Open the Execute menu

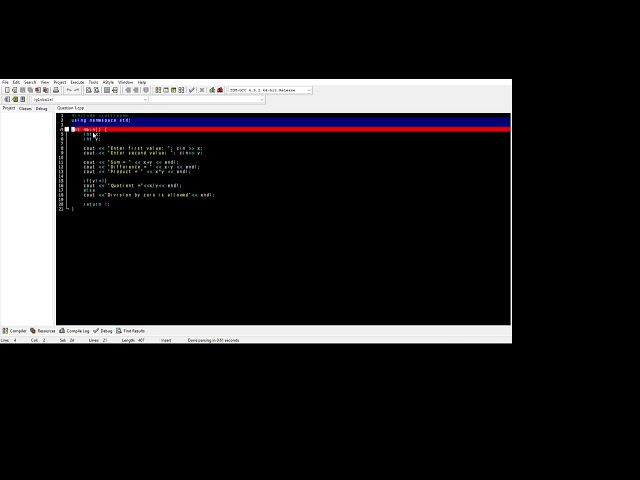pyautogui.click(x=77, y=82)
